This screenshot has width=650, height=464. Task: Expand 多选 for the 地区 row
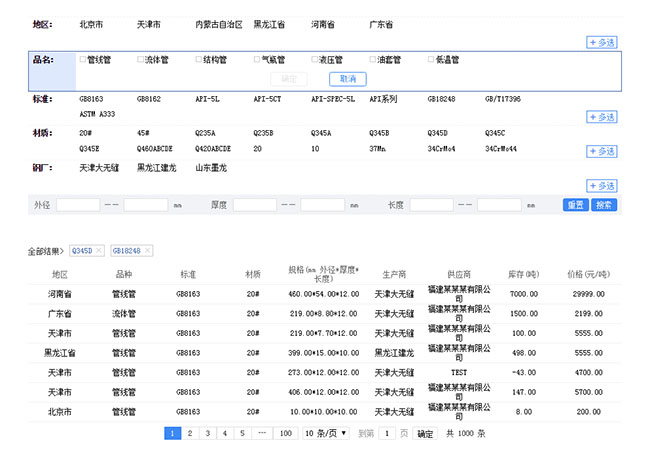[601, 42]
